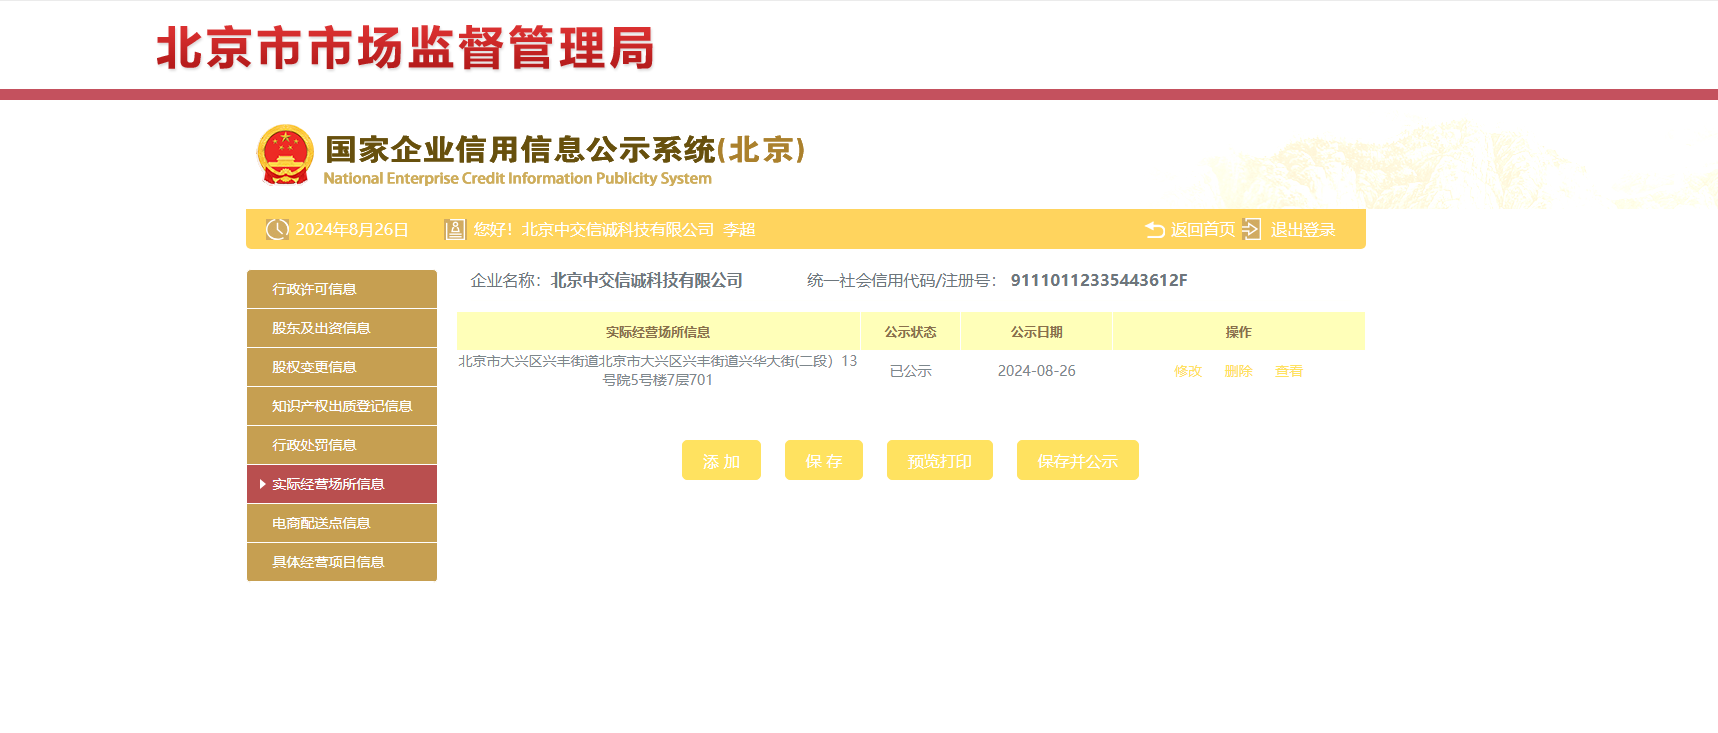Click the greeting text 您好! 北京中交信诚科技有限公司
This screenshot has height=733, width=1718.
tap(594, 229)
